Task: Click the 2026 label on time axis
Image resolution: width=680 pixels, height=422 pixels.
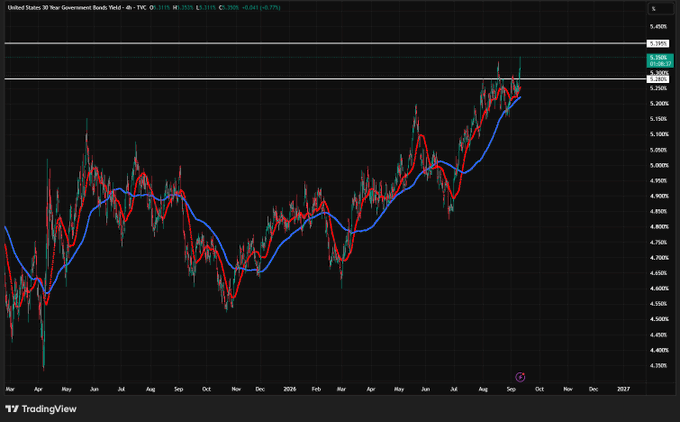Action: click(x=289, y=389)
